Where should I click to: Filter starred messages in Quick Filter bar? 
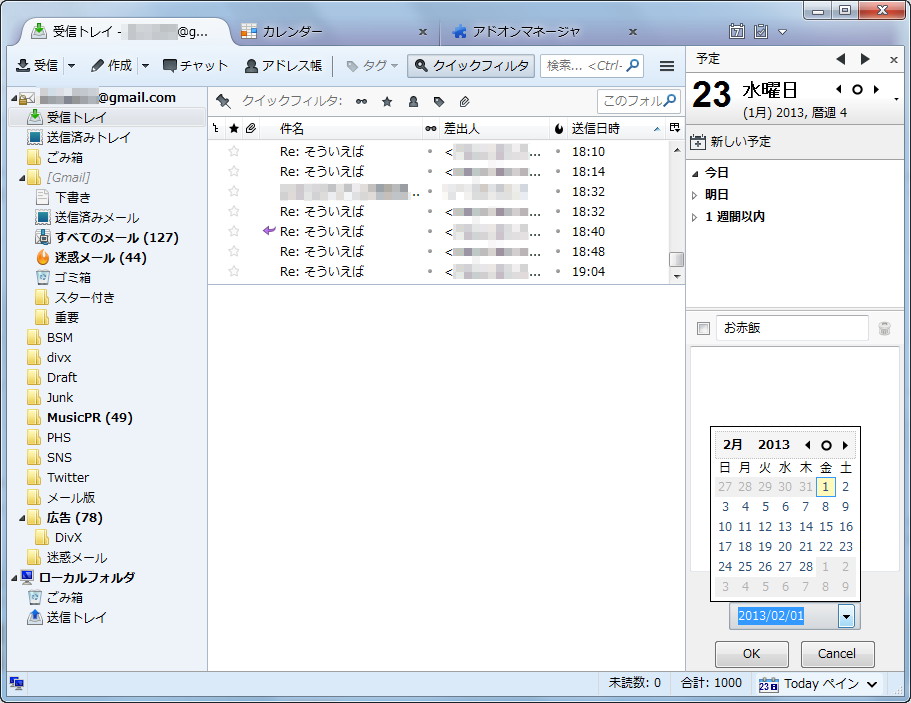pos(388,98)
